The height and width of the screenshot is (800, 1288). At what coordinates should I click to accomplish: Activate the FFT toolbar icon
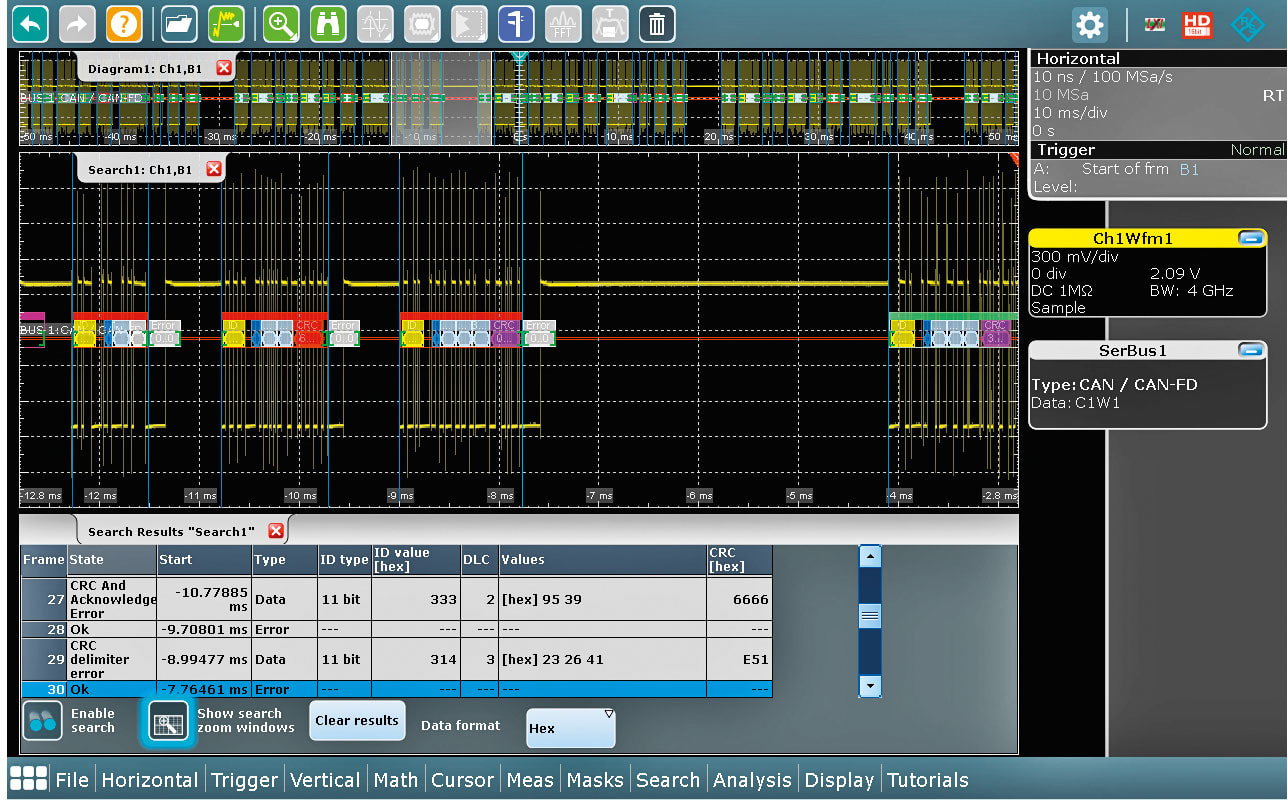point(562,23)
